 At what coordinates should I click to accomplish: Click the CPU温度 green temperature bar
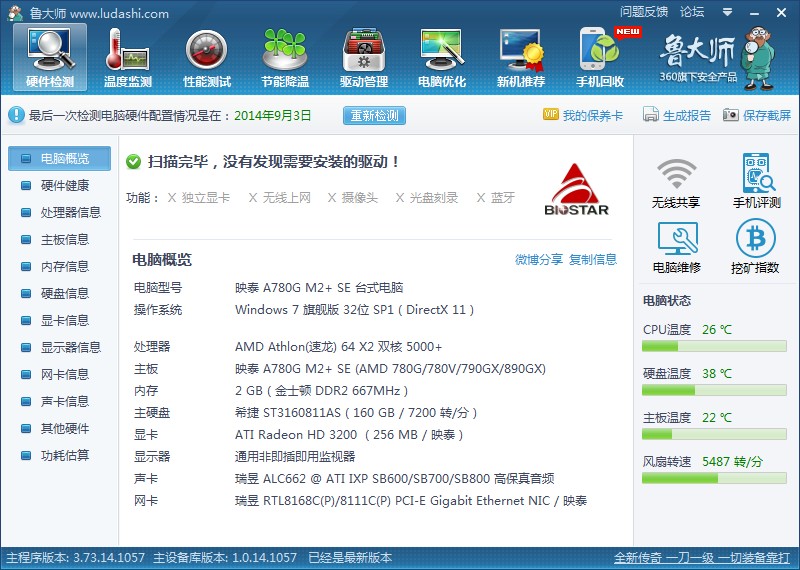click(x=715, y=347)
